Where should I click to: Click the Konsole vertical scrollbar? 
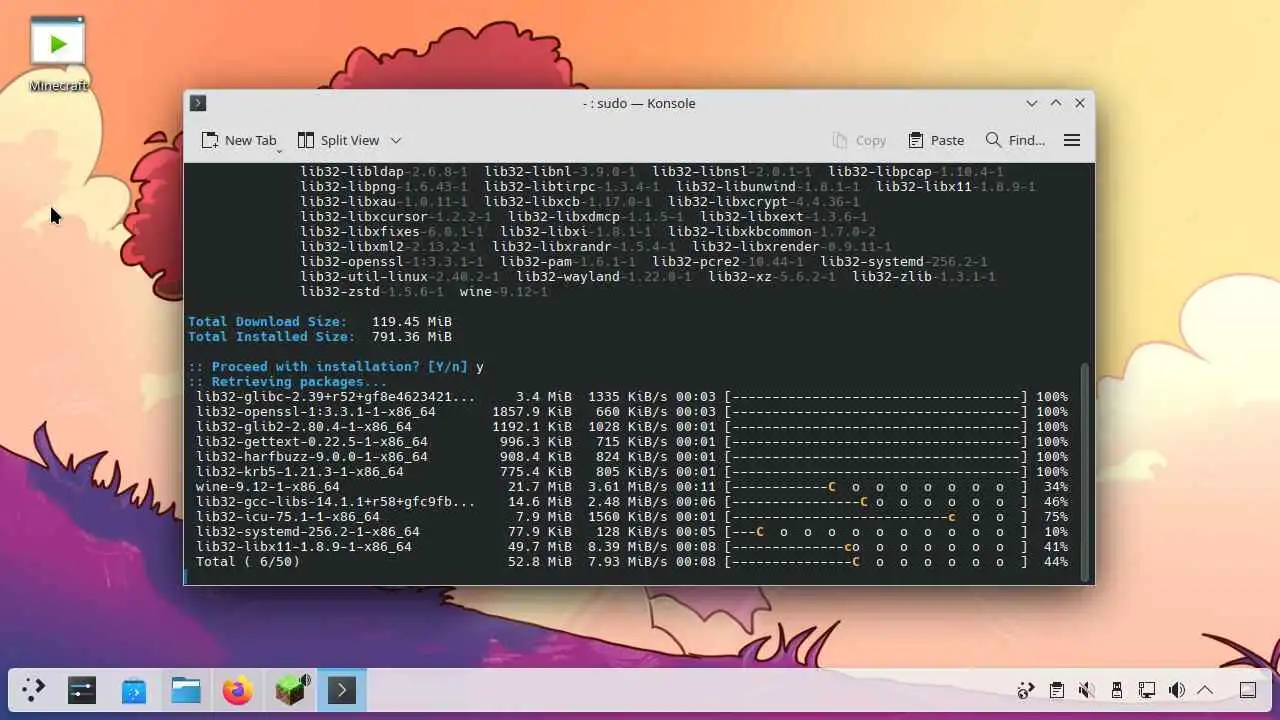(1086, 470)
